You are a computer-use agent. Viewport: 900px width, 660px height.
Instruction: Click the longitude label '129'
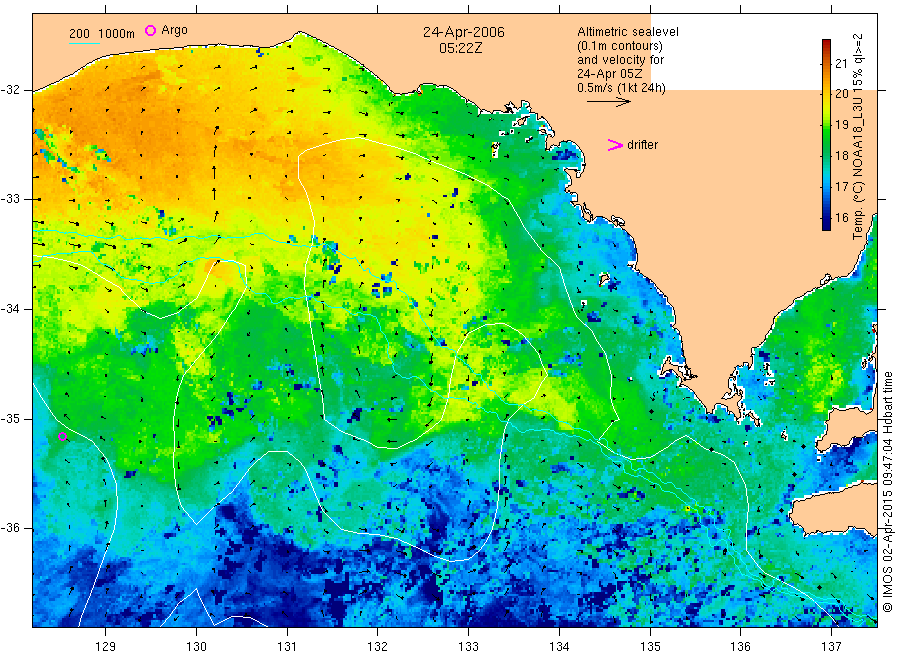click(x=106, y=647)
